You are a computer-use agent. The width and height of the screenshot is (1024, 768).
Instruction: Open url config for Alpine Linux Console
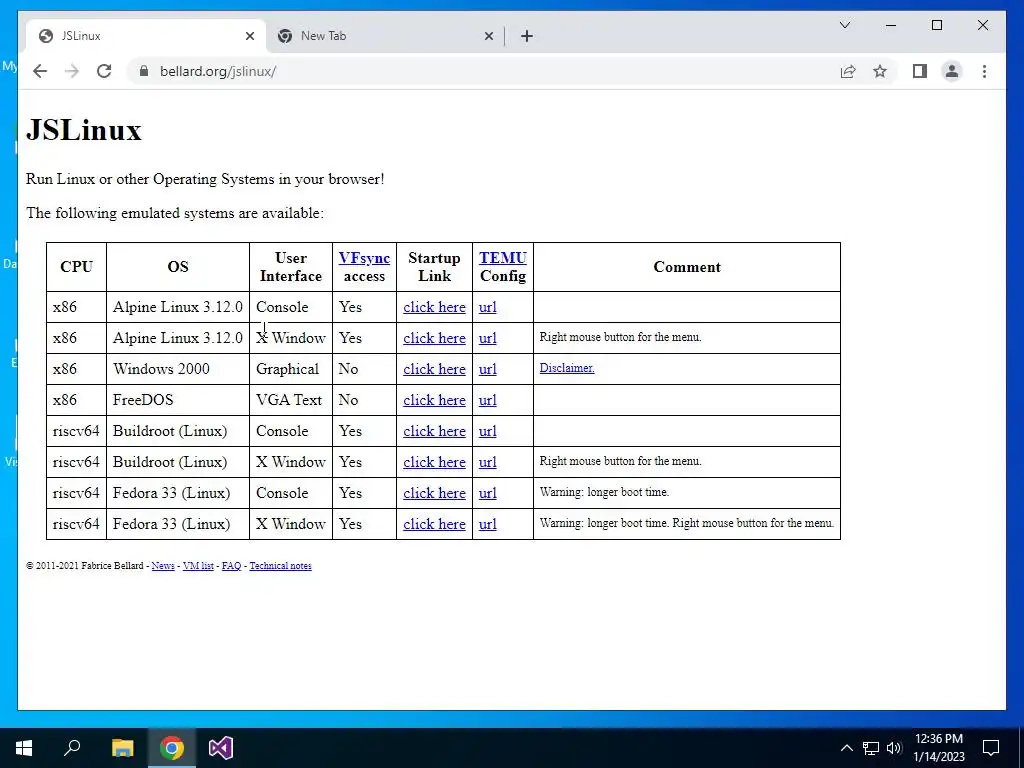click(488, 307)
